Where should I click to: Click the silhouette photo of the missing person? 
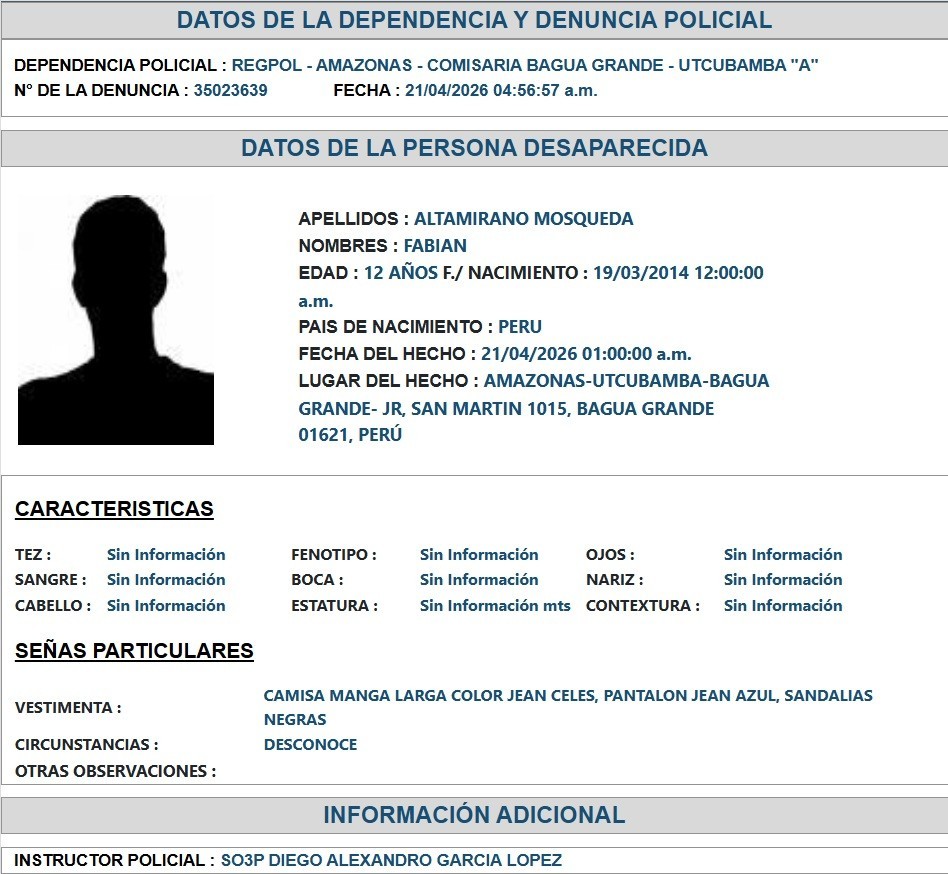[116, 319]
